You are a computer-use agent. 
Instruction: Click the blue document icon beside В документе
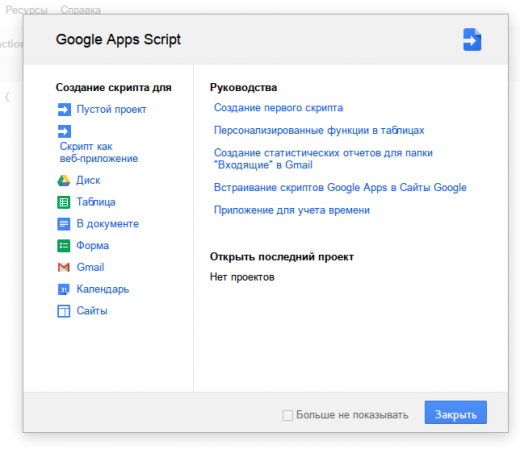tap(64, 224)
